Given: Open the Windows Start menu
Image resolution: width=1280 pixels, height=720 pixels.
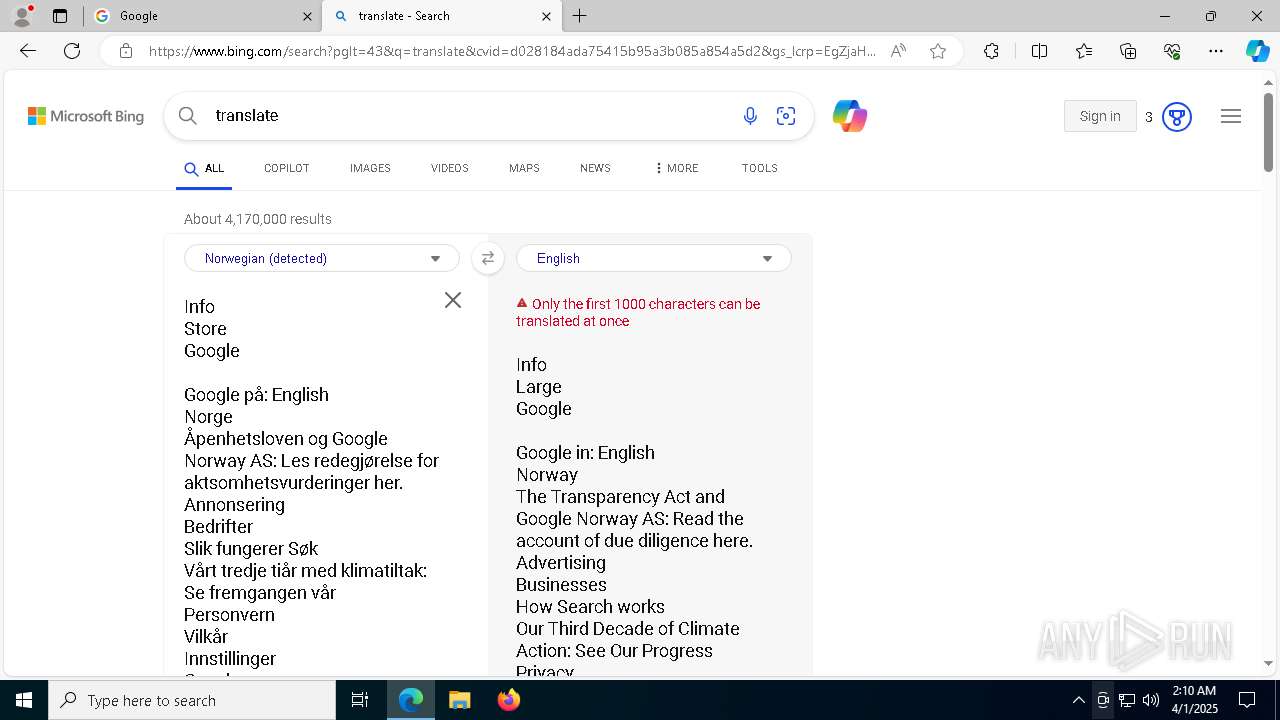Looking at the screenshot, I should (24, 700).
